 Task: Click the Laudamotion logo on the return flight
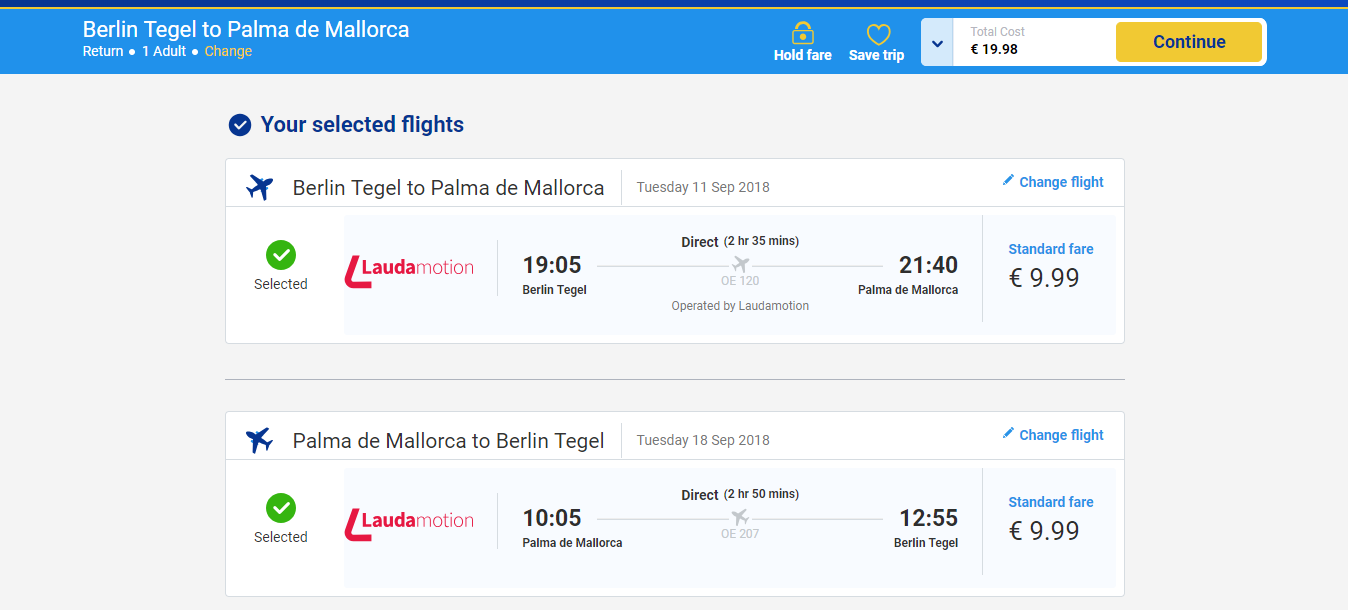(x=410, y=521)
